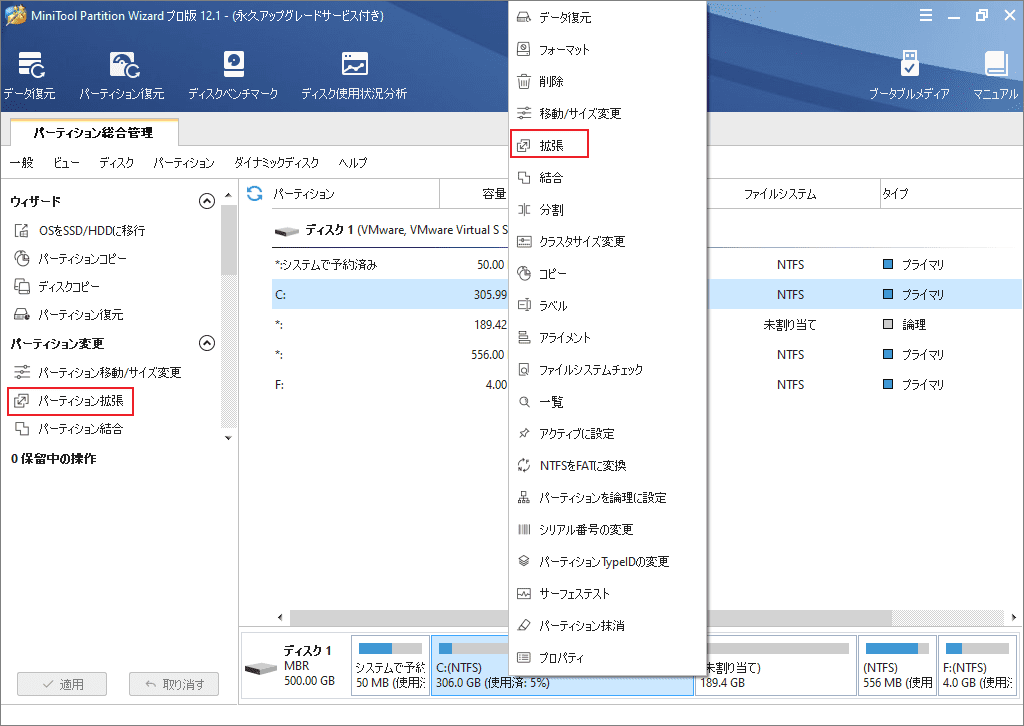Collapse the パーティション変更 section chevron

207,343
